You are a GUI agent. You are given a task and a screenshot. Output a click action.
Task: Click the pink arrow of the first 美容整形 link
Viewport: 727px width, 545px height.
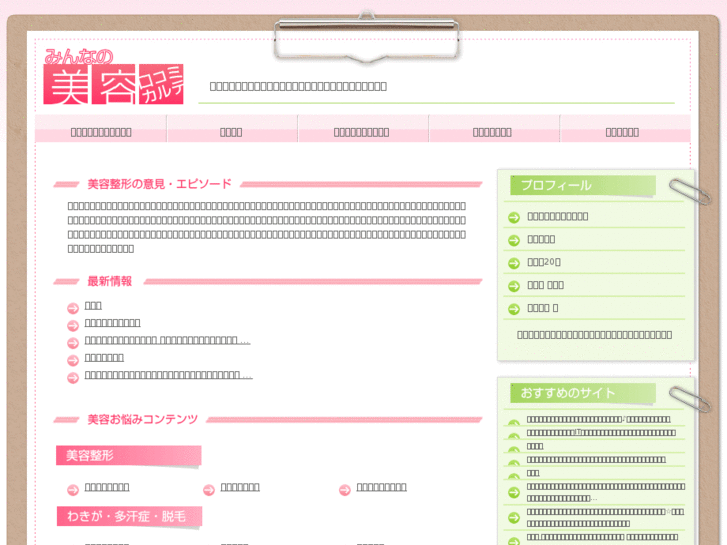[73, 490]
